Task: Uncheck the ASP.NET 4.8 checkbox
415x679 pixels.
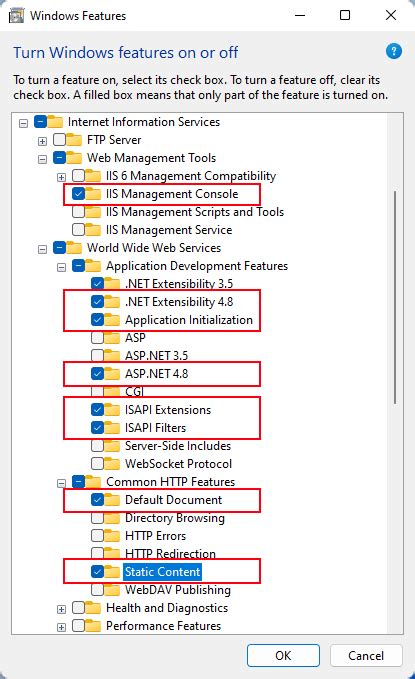Action: pos(97,373)
